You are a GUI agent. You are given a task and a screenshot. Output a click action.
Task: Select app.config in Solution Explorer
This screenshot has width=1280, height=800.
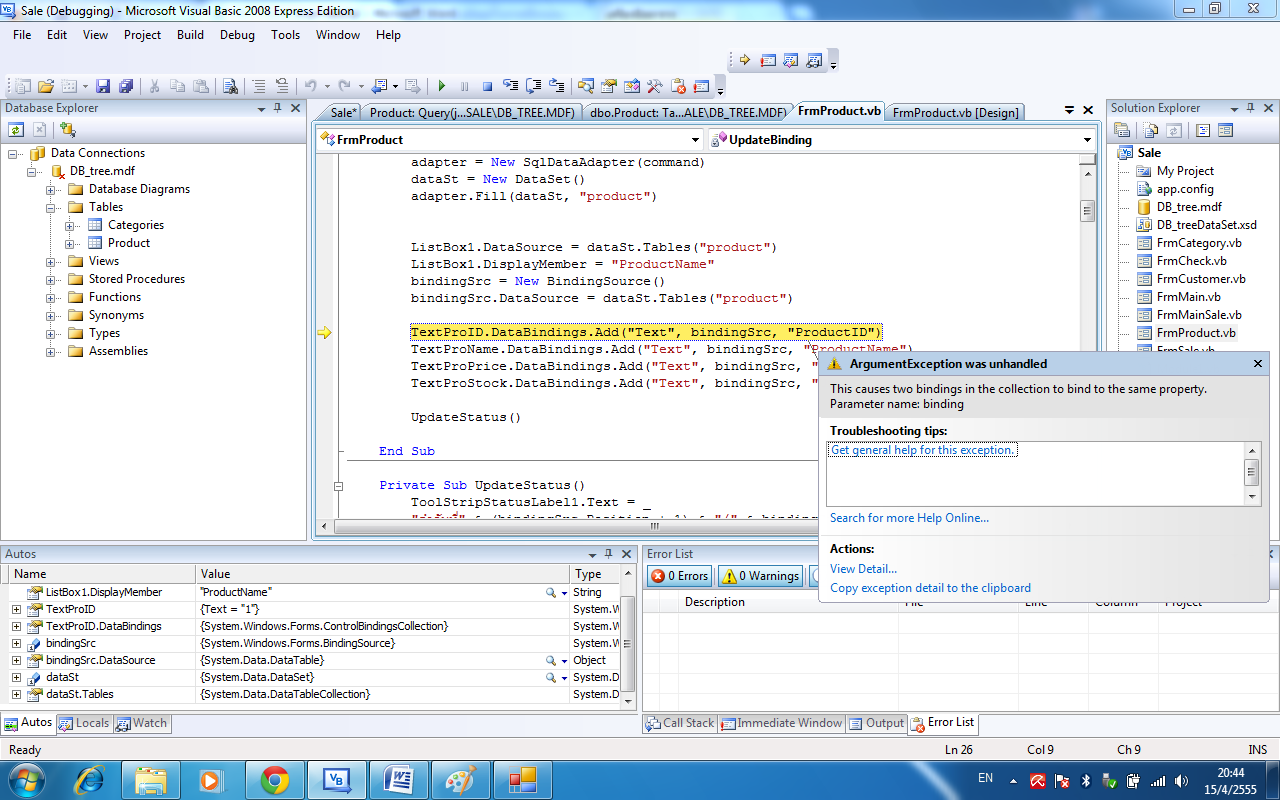1185,189
